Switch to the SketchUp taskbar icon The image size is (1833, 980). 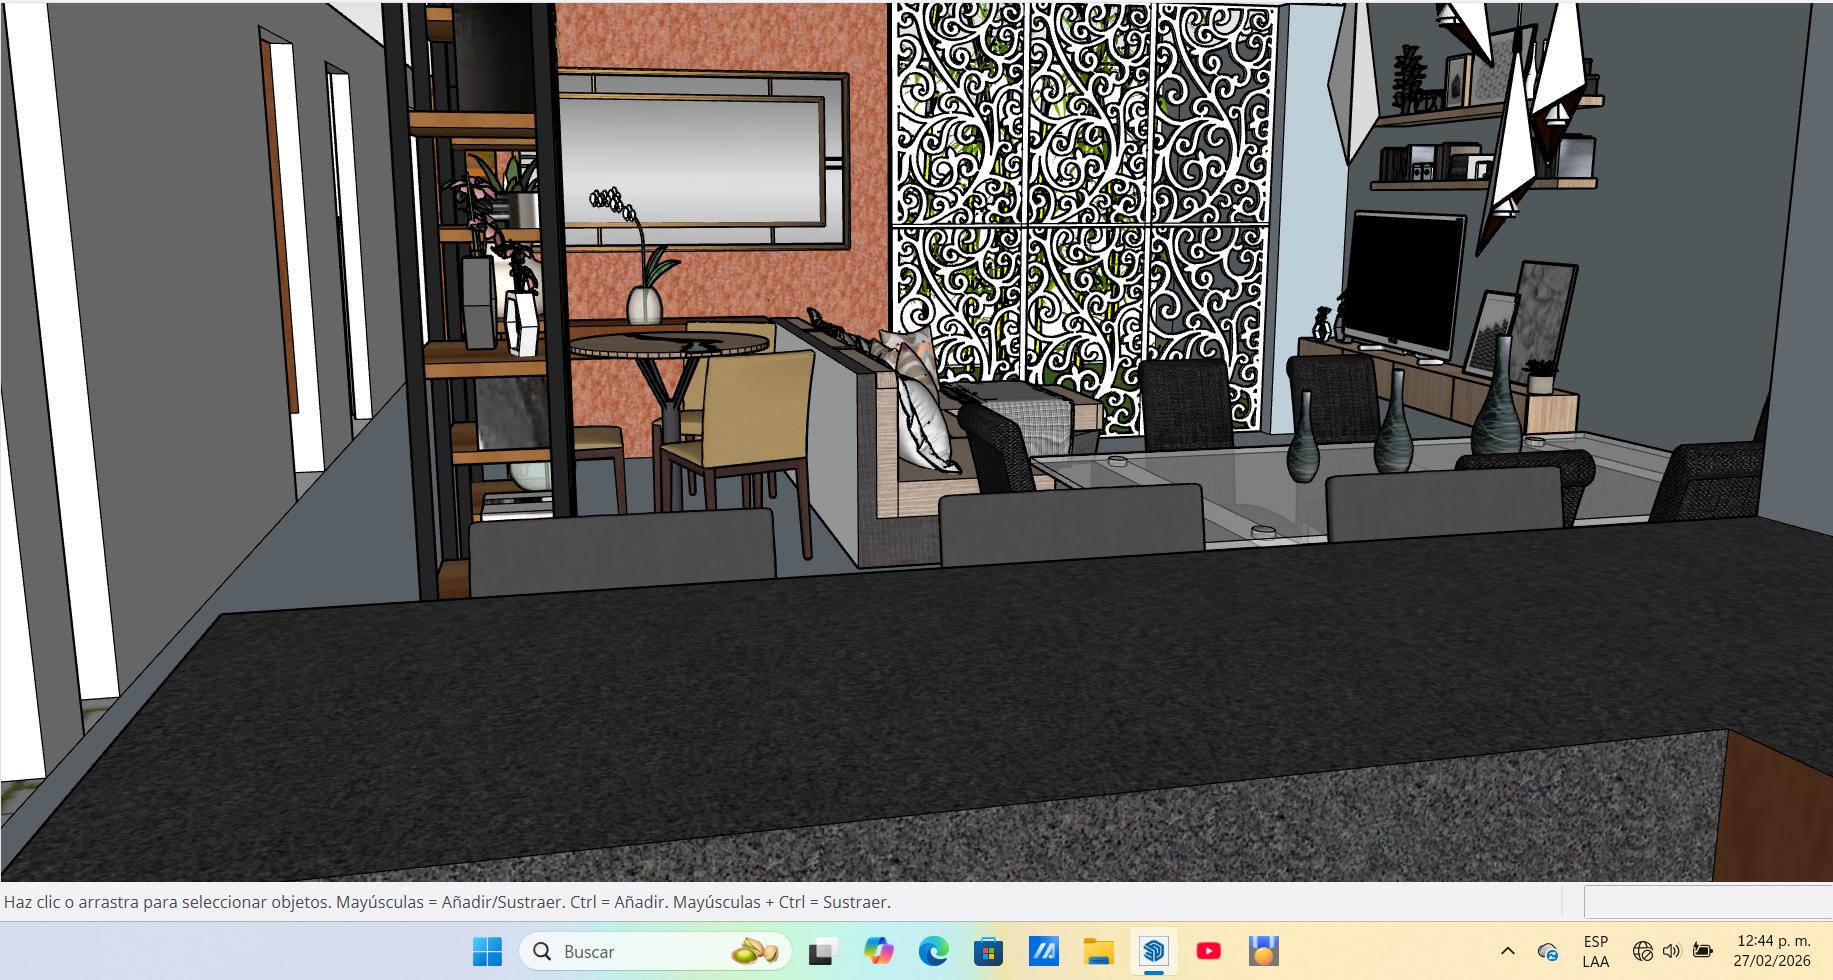pos(1153,951)
